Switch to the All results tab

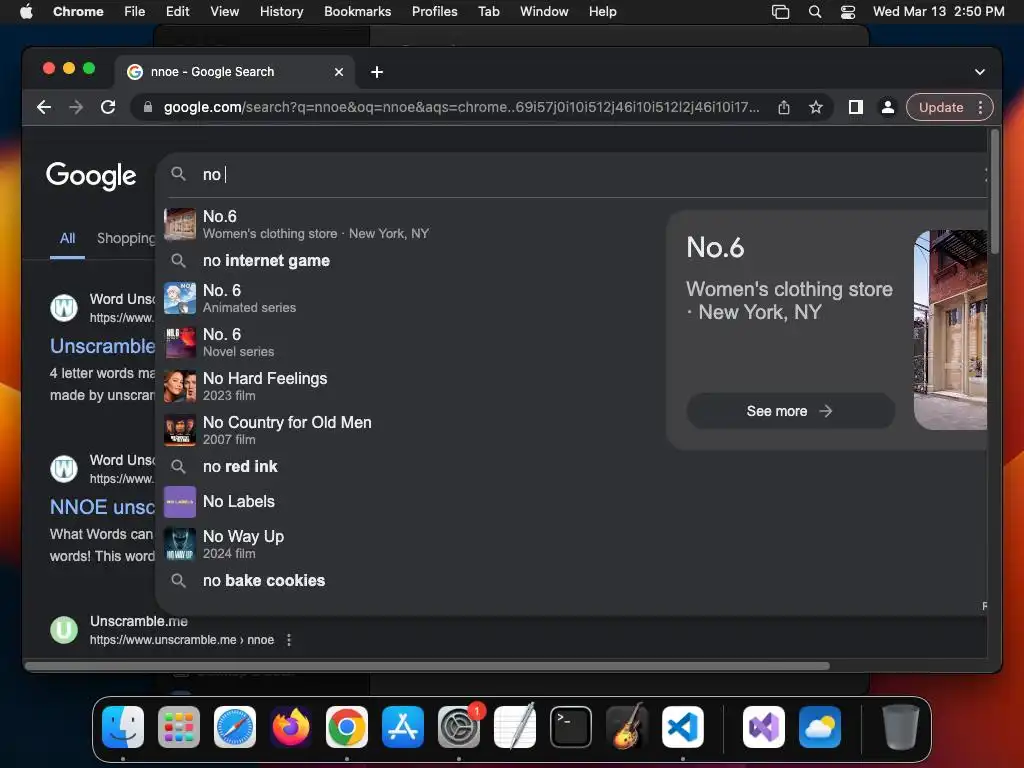67,238
